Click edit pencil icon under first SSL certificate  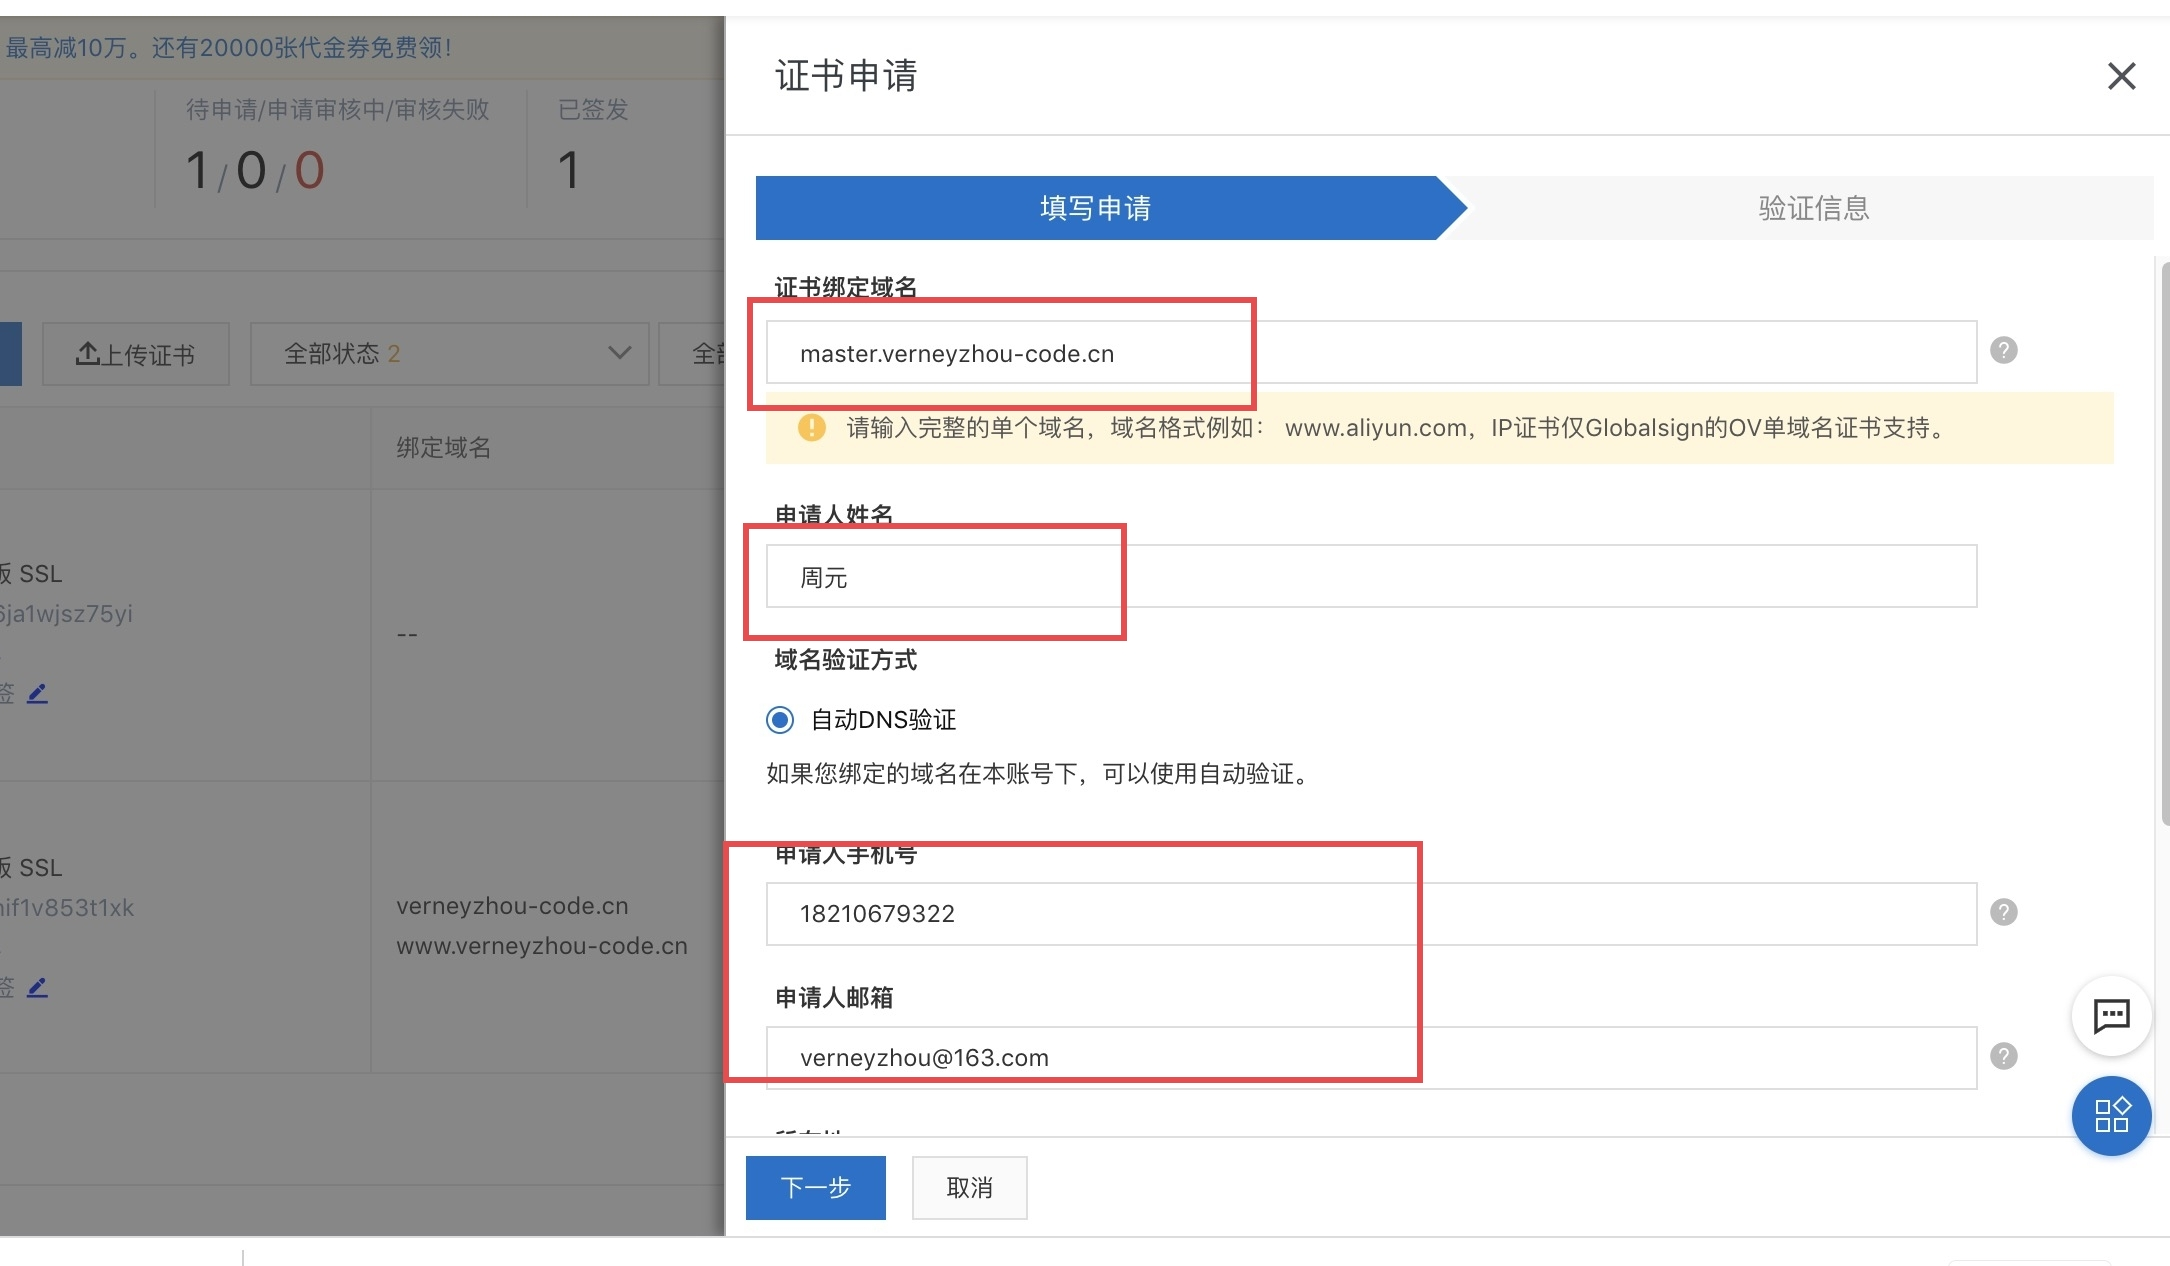[37, 693]
